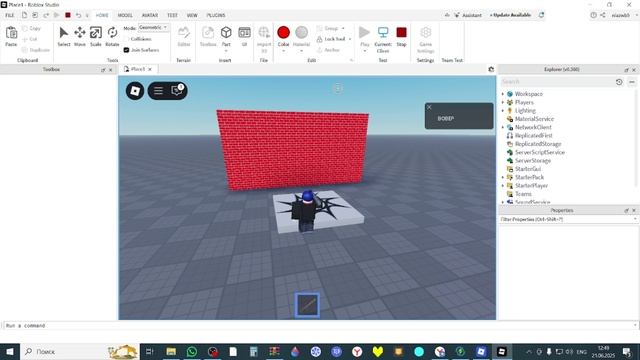This screenshot has width=640, height=360.
Task: Click the Explorer filter history icon
Action: (619, 82)
